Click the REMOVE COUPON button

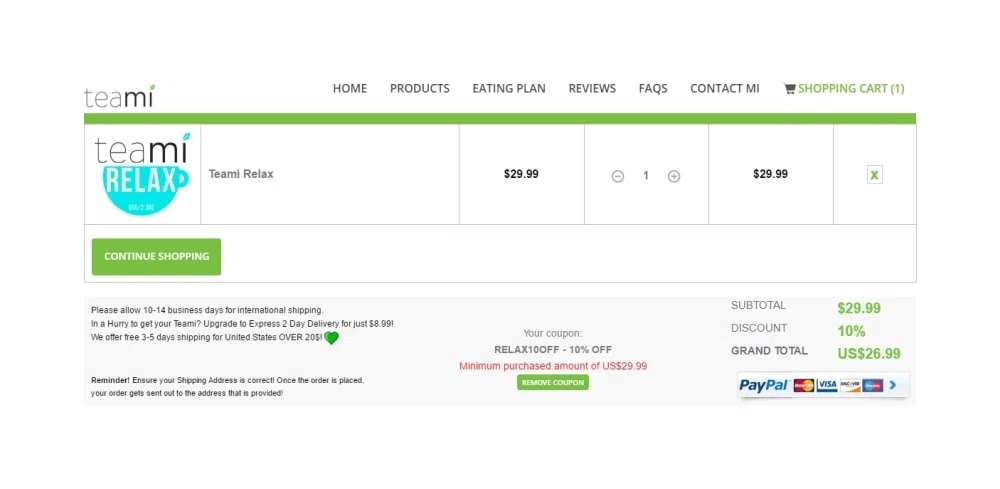click(x=553, y=383)
